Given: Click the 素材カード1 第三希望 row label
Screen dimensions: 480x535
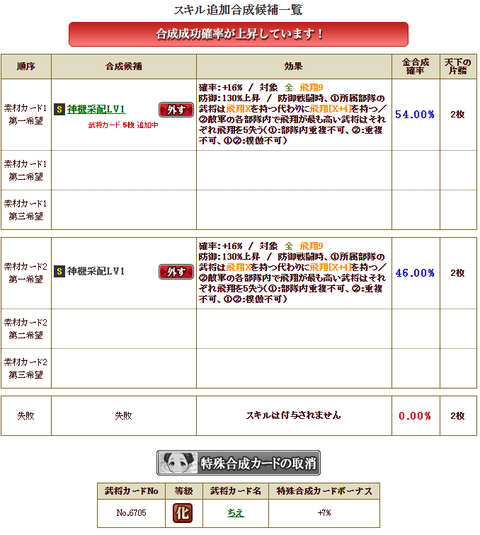Looking at the screenshot, I should click(26, 210).
